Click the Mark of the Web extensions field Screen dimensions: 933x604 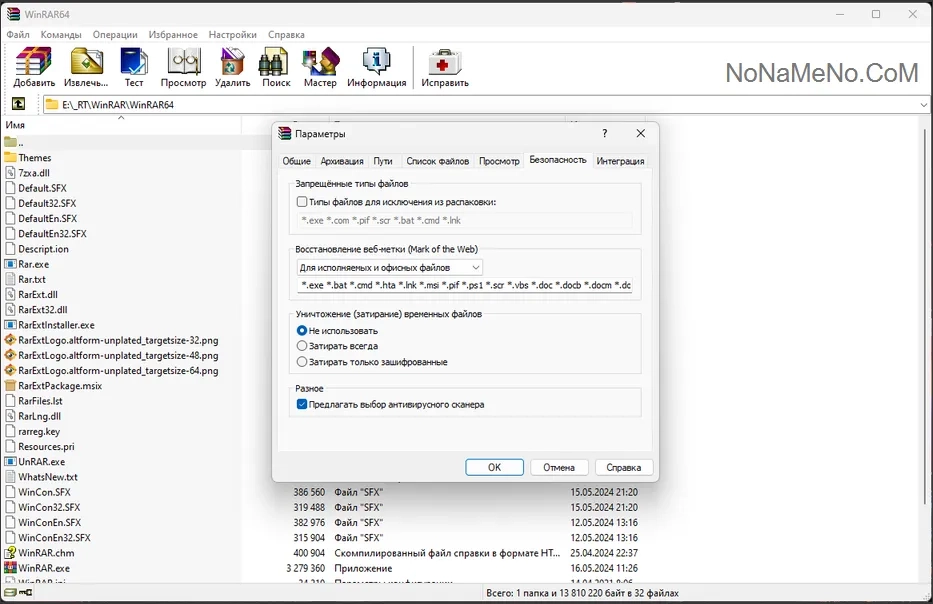[465, 286]
